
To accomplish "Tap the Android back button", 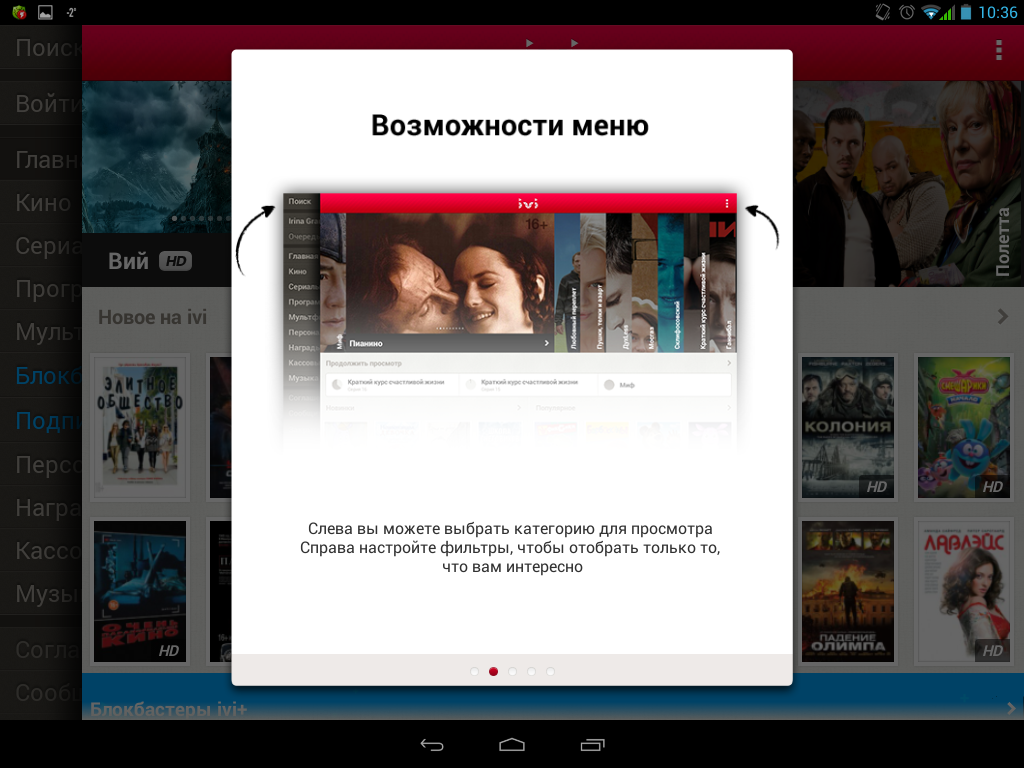I will coord(432,744).
